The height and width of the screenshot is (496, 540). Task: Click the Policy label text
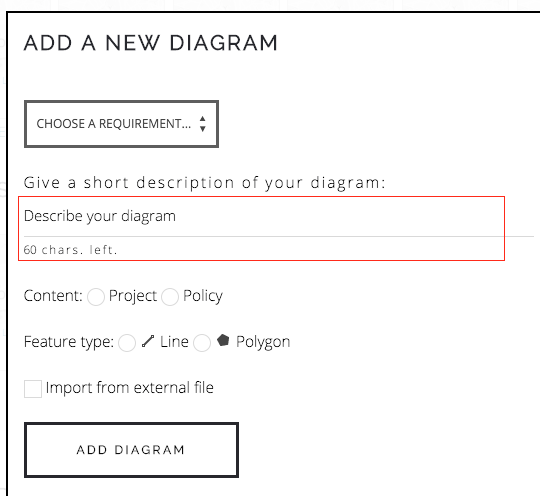point(203,296)
